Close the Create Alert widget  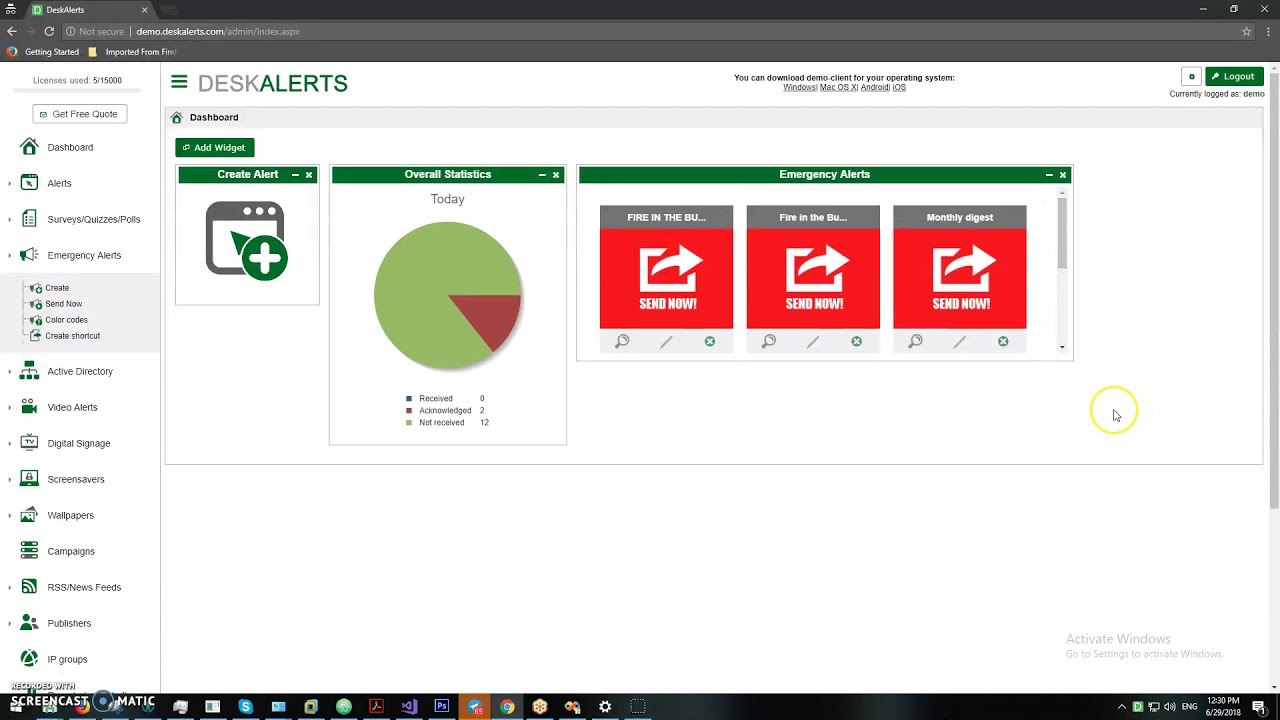click(x=309, y=175)
